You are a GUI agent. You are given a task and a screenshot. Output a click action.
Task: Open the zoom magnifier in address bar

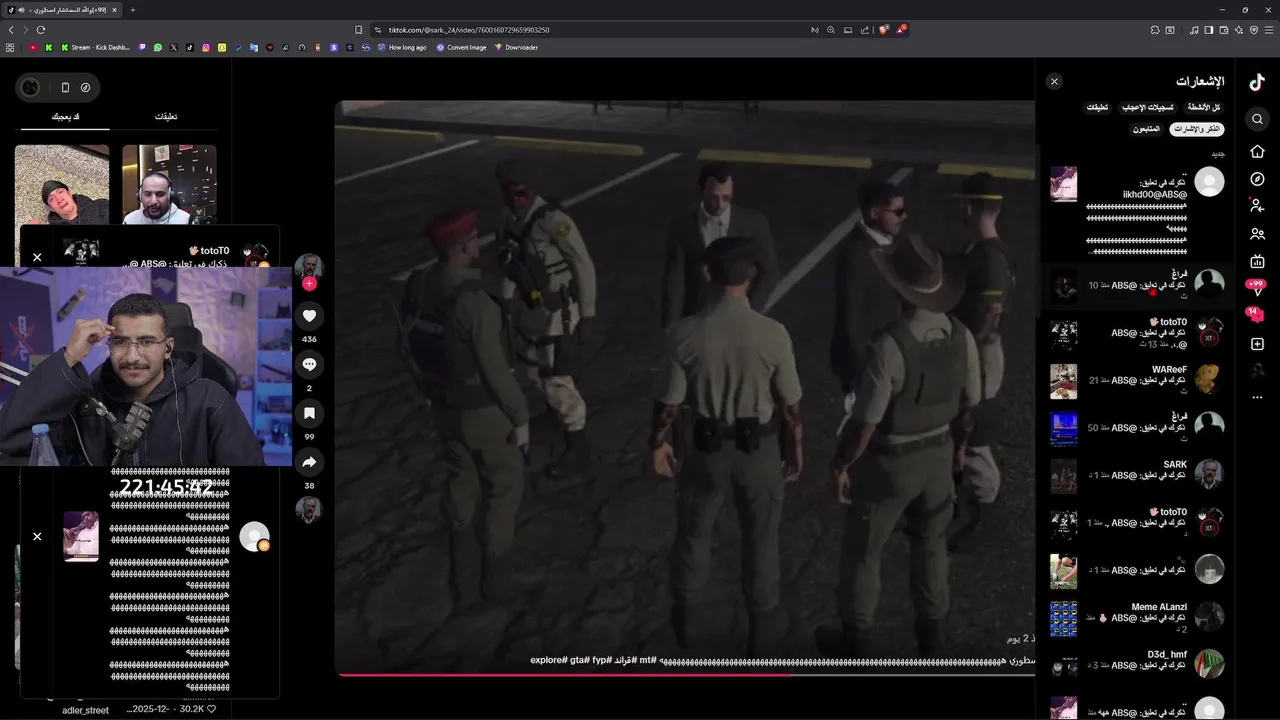pyautogui.click(x=831, y=30)
